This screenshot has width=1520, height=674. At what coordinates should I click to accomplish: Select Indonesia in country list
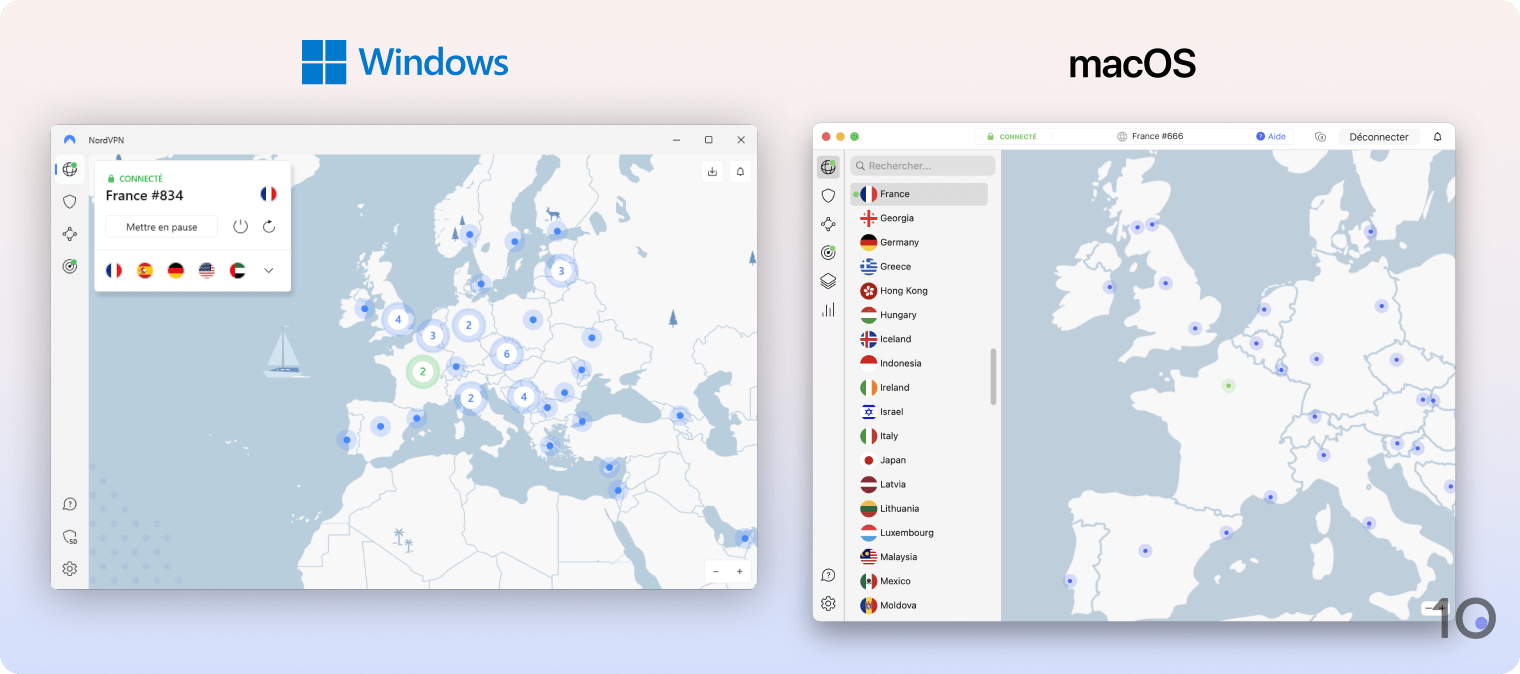[919, 363]
